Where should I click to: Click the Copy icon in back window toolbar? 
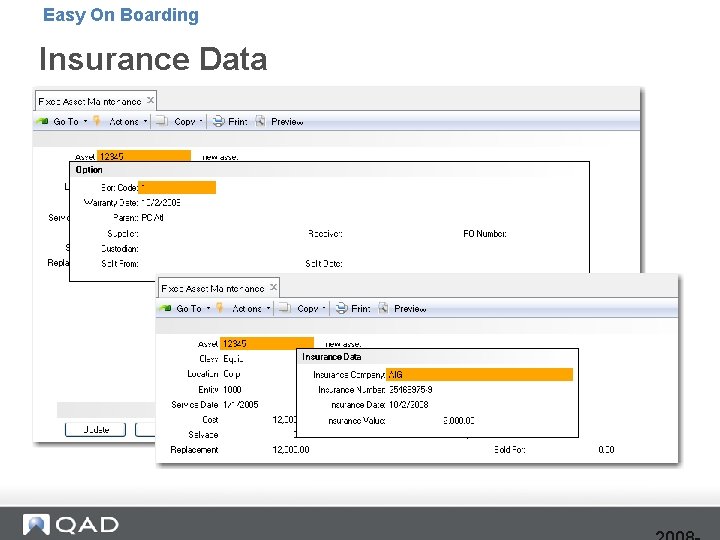pyautogui.click(x=161, y=121)
